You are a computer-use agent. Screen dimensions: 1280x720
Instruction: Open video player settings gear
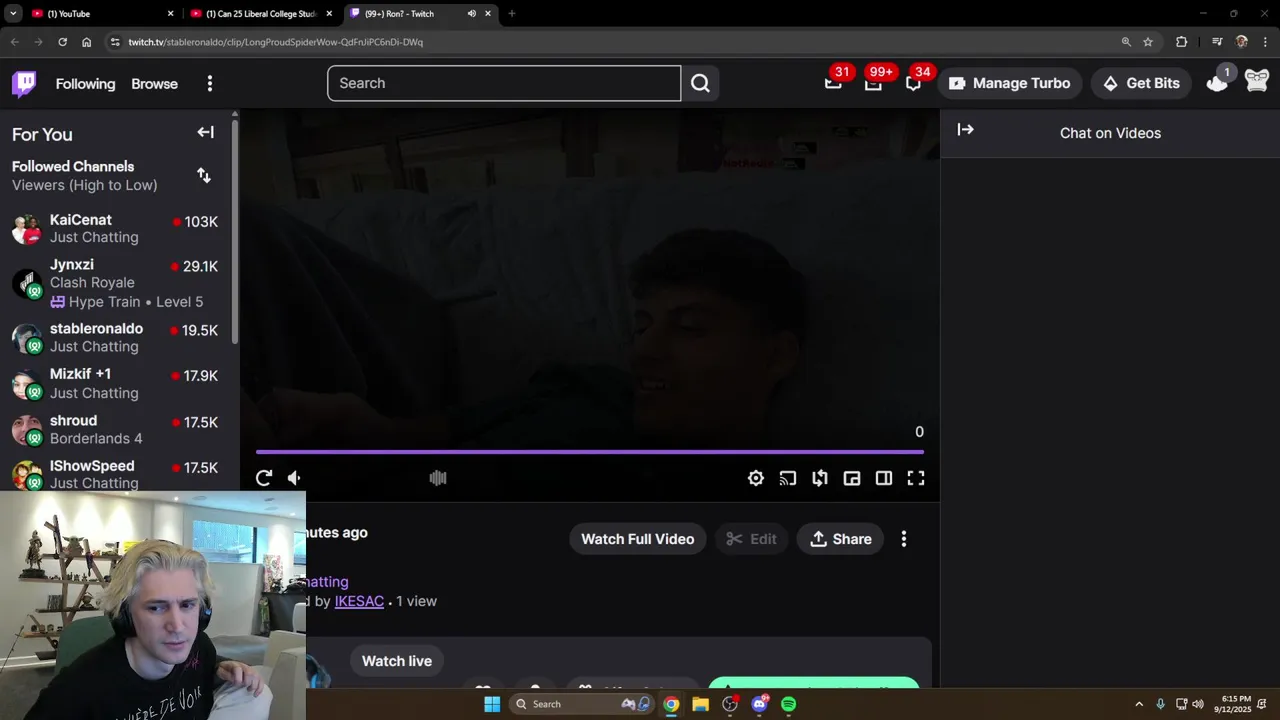pyautogui.click(x=756, y=478)
